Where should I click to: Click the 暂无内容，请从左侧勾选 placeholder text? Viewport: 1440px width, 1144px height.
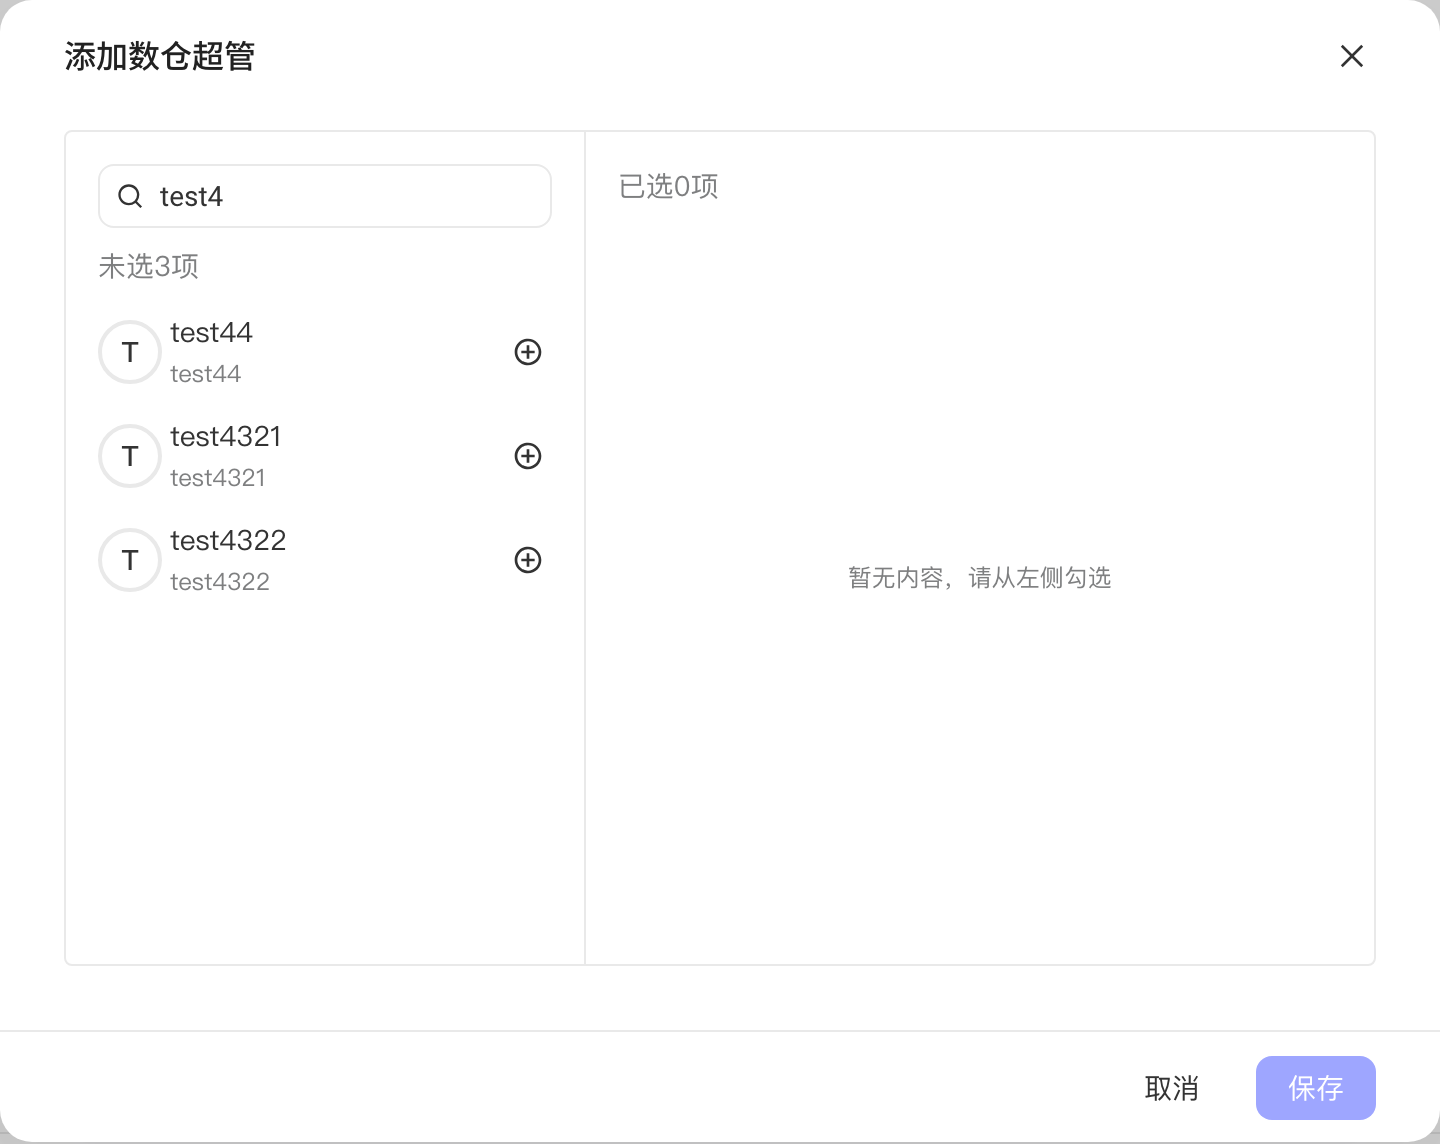coord(980,578)
